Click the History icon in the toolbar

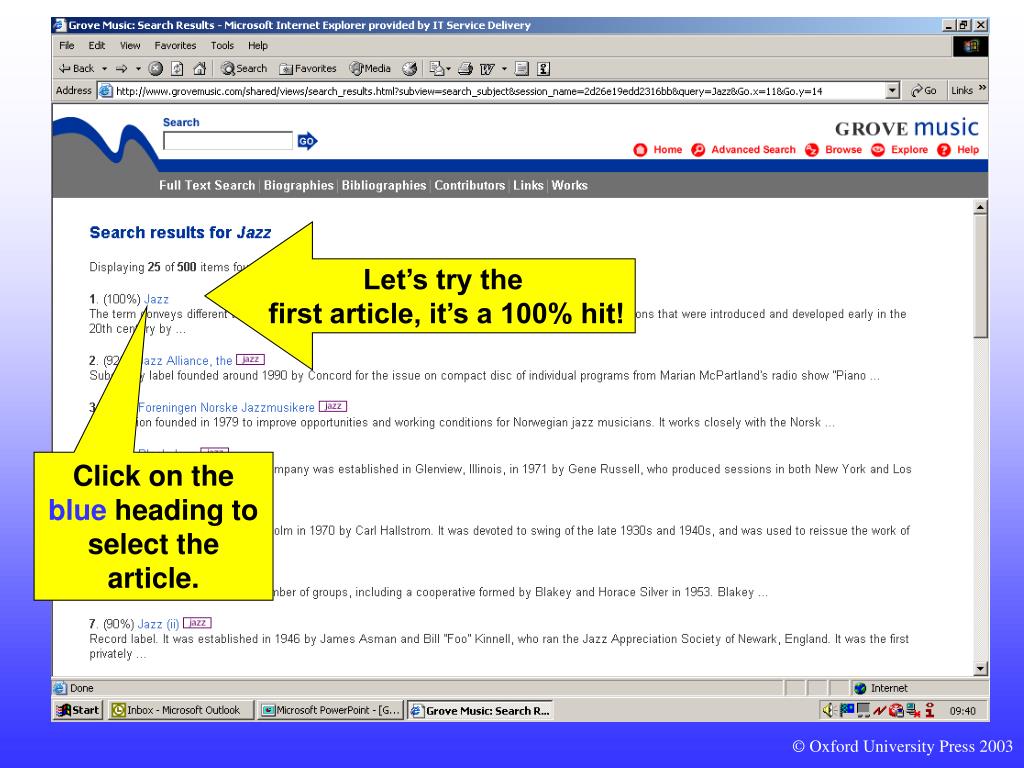[409, 69]
